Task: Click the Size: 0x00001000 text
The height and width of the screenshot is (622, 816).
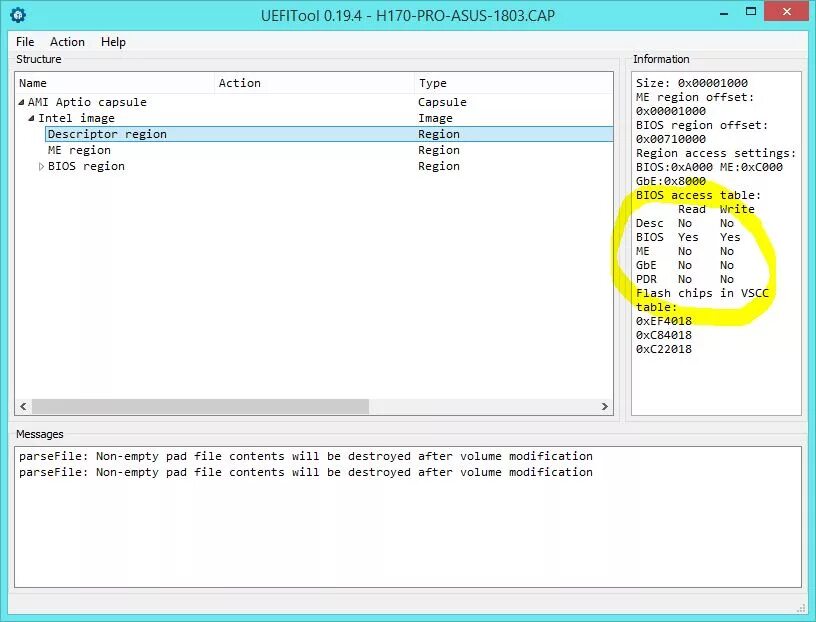Action: pos(692,83)
